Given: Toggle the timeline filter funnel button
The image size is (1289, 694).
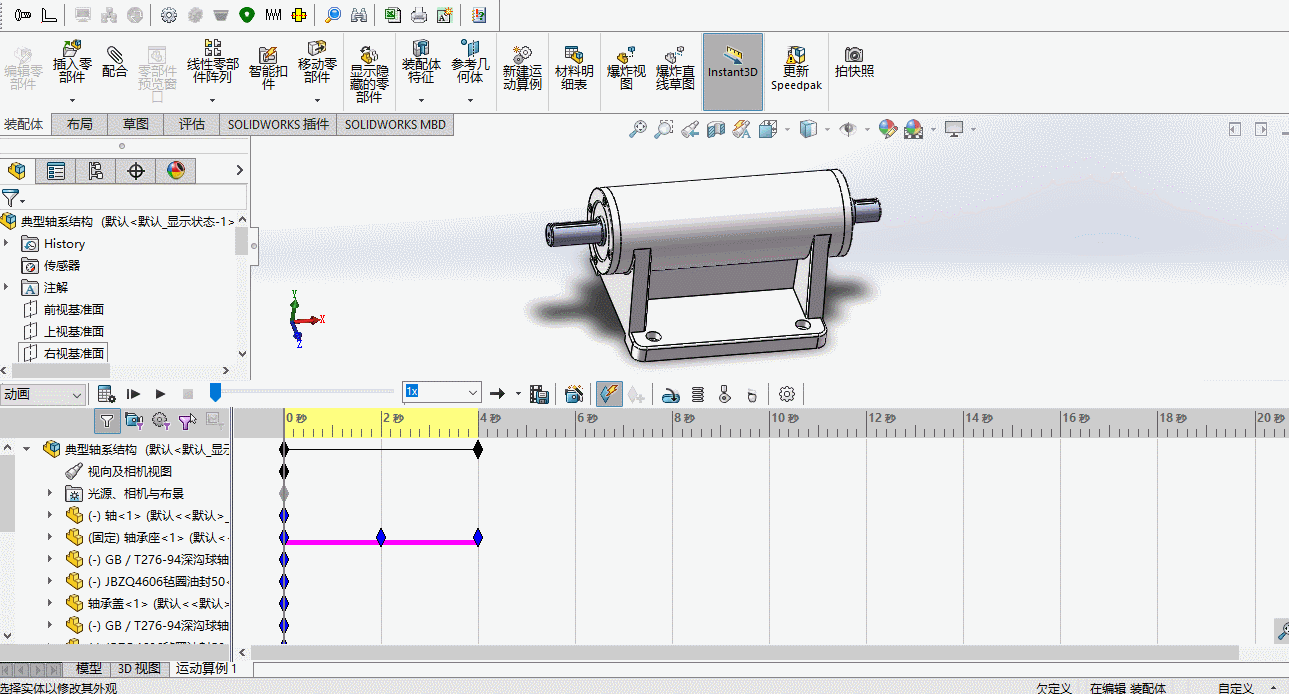Looking at the screenshot, I should tap(107, 420).
